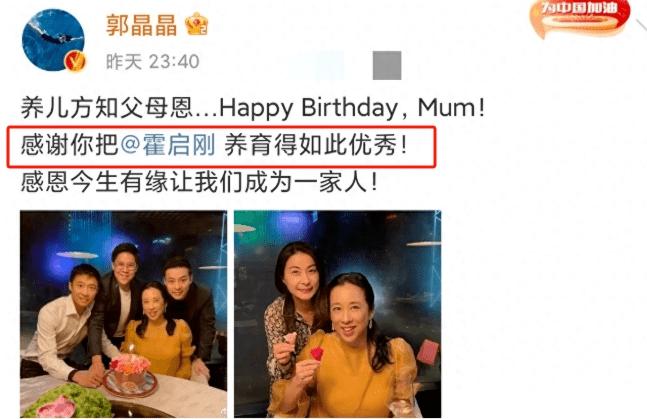
Task: Open the left photo with birthday cake
Action: (123, 314)
